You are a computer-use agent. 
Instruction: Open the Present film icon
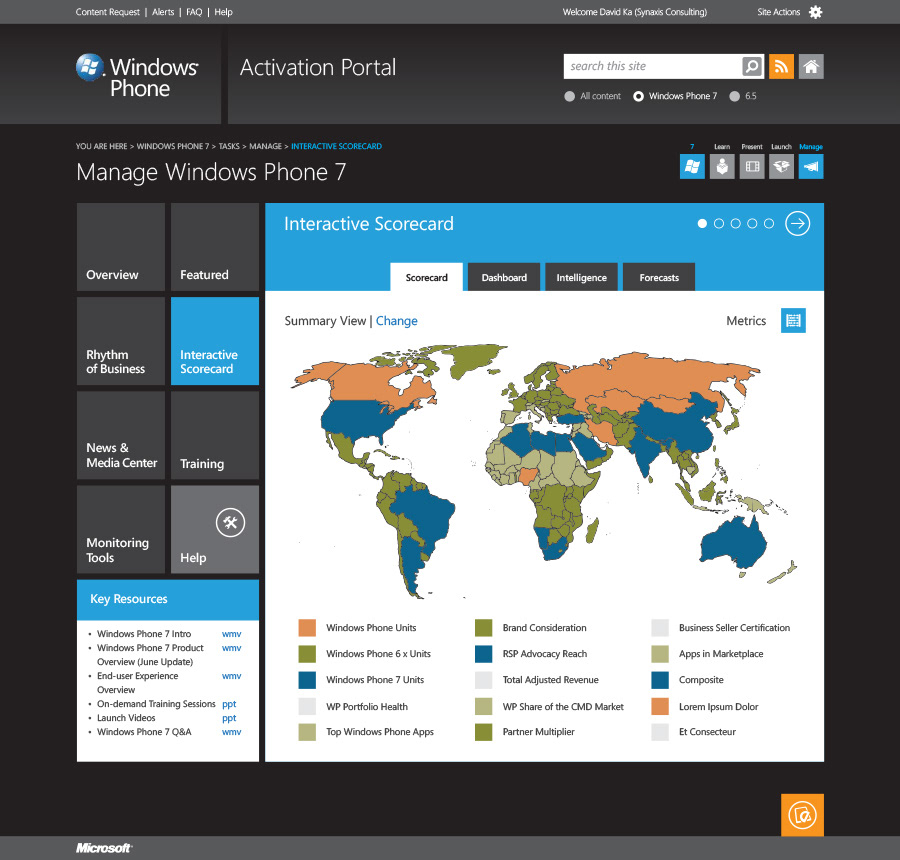[x=752, y=167]
